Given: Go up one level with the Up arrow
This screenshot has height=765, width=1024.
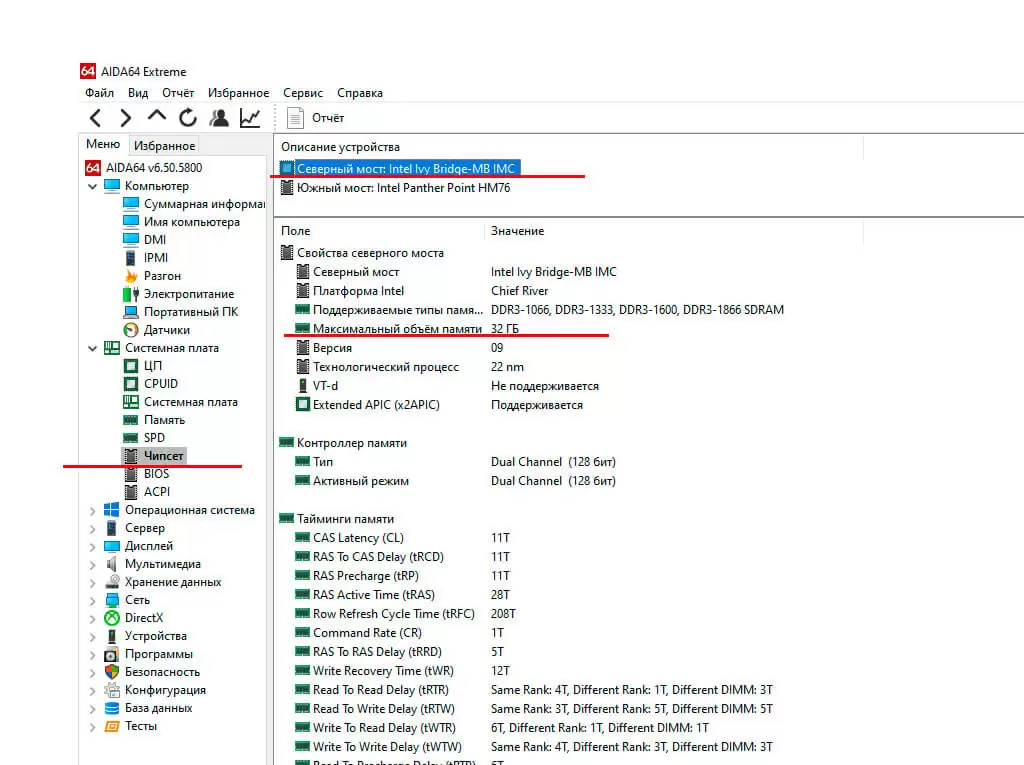Looking at the screenshot, I should point(157,117).
